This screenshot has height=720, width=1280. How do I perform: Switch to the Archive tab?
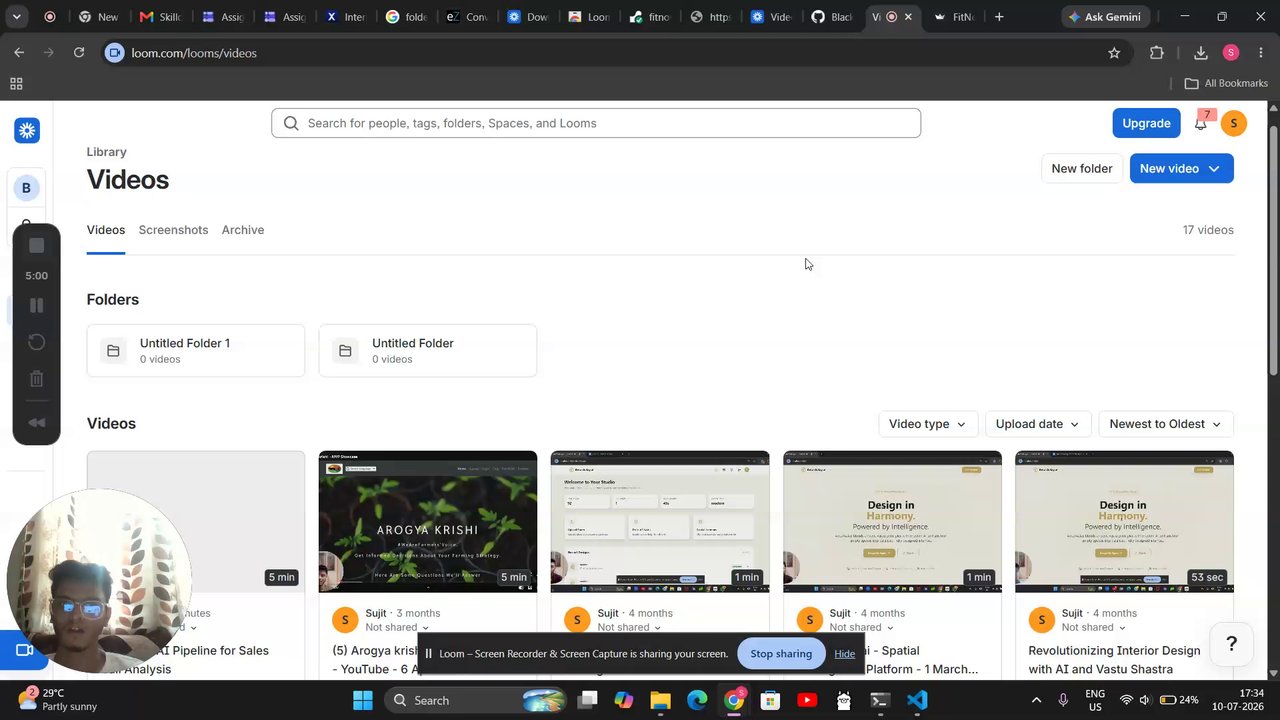(x=243, y=230)
